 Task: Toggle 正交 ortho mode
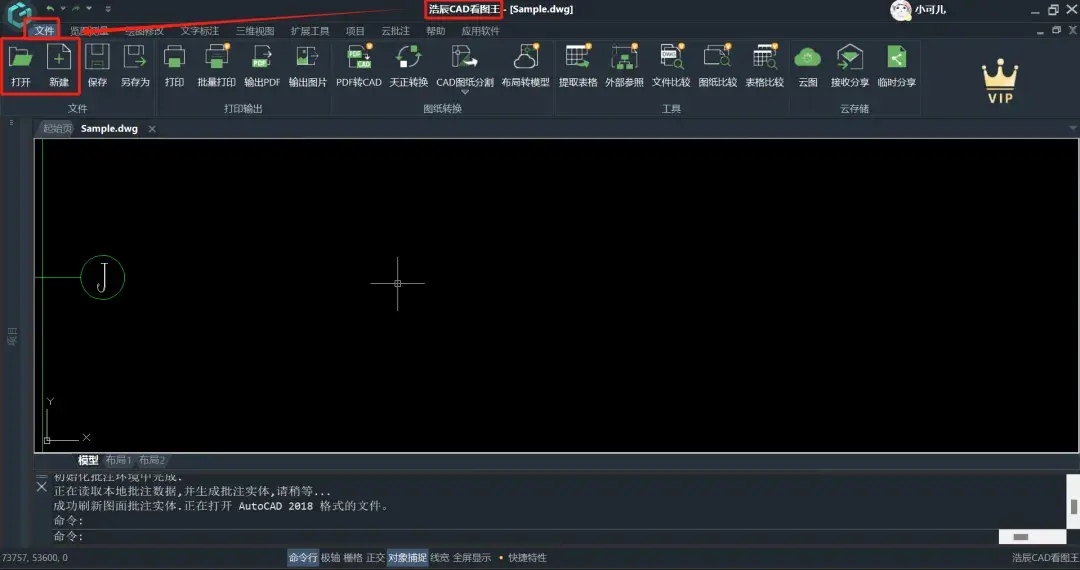click(375, 558)
